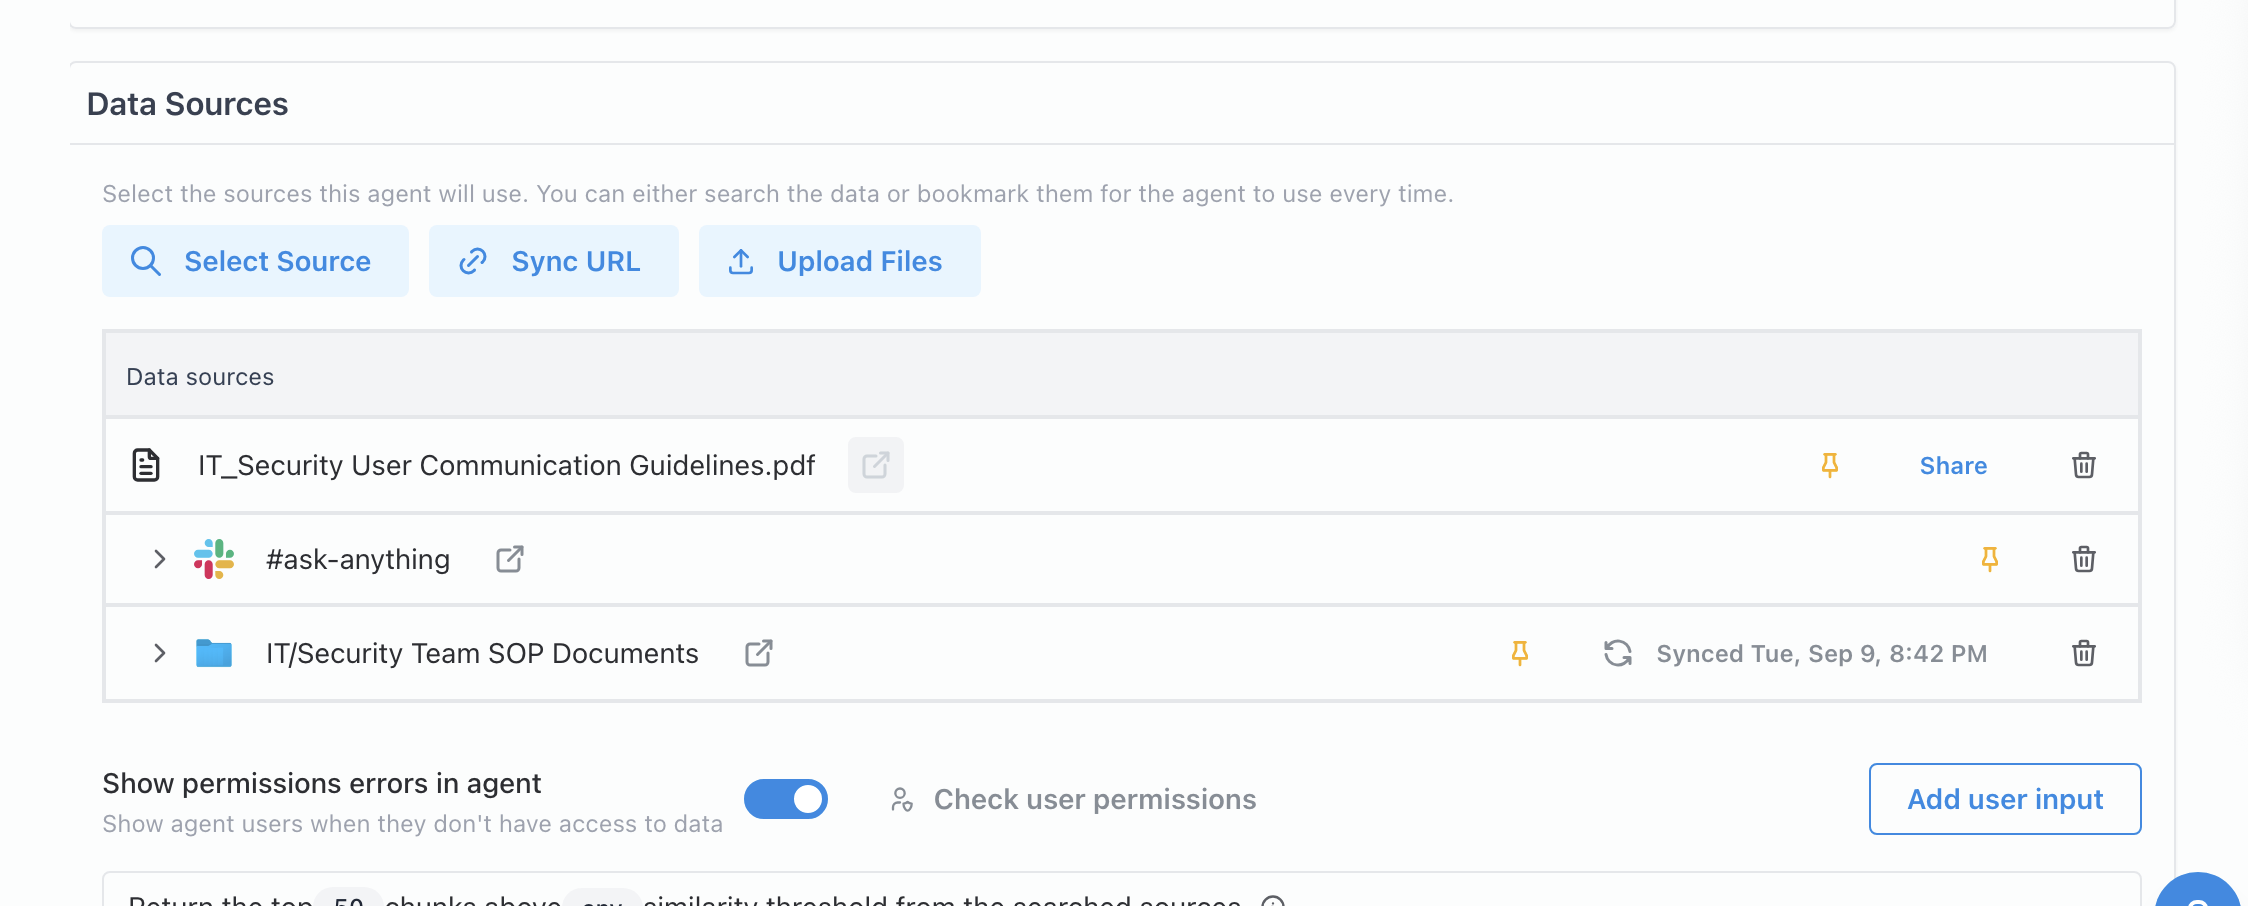Click the Data Sources section header
2248x906 pixels.
click(188, 103)
